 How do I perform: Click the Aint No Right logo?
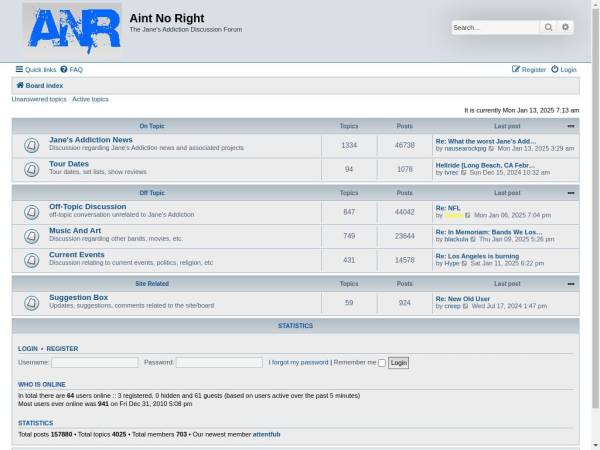pos(72,30)
